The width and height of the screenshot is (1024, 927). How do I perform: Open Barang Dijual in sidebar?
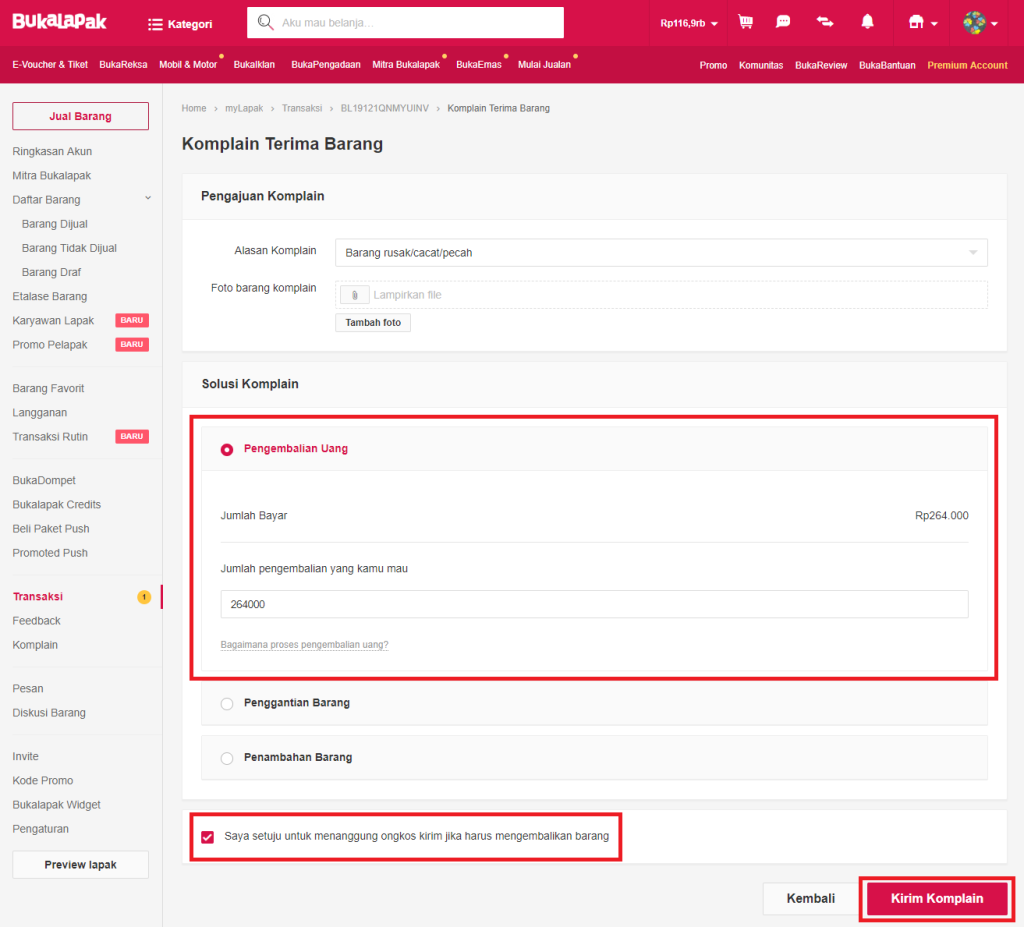55,224
